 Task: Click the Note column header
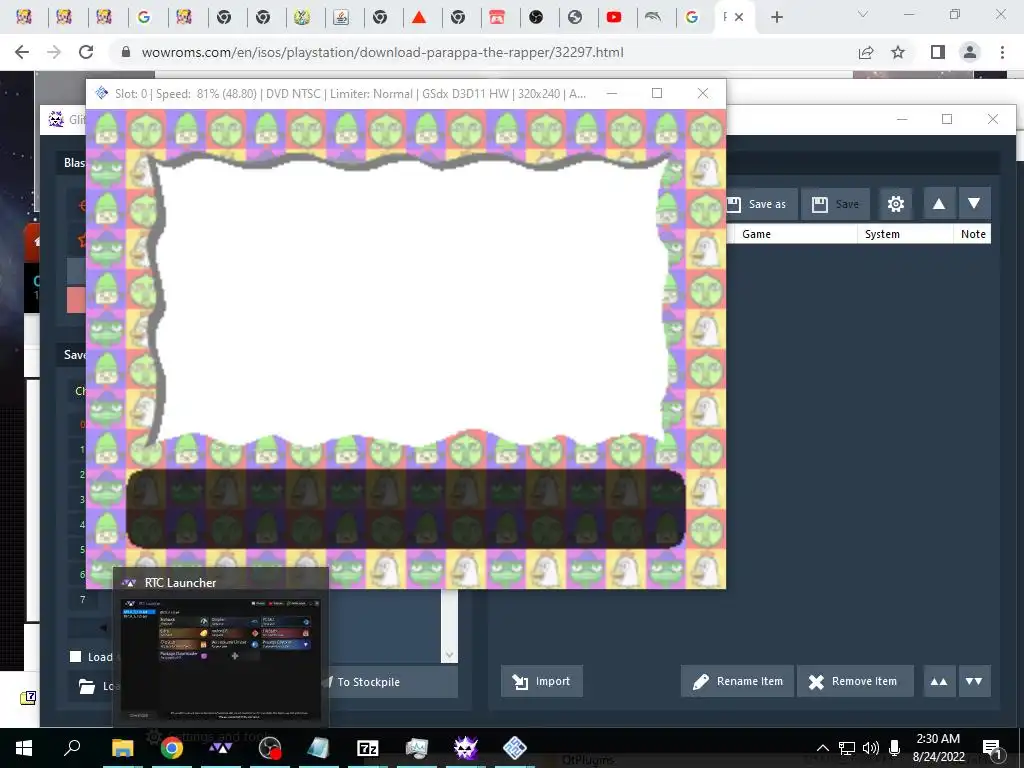(x=972, y=234)
